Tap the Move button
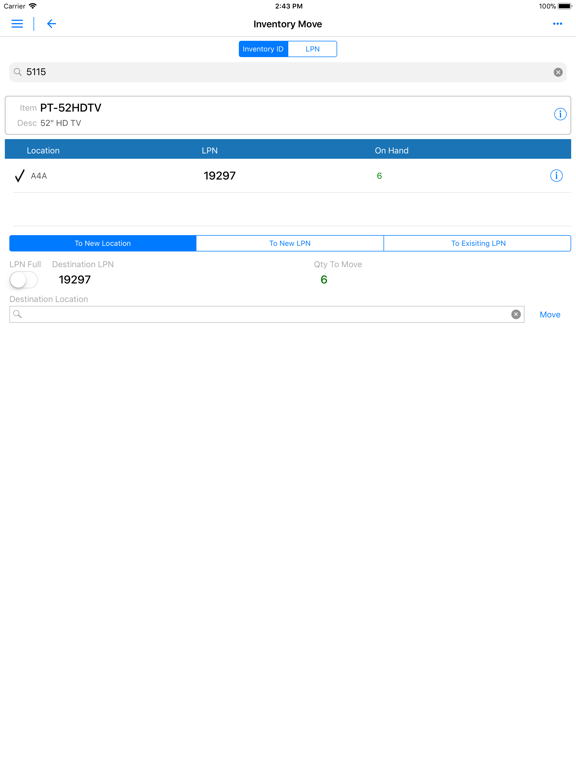Image resolution: width=576 pixels, height=768 pixels. [x=550, y=314]
